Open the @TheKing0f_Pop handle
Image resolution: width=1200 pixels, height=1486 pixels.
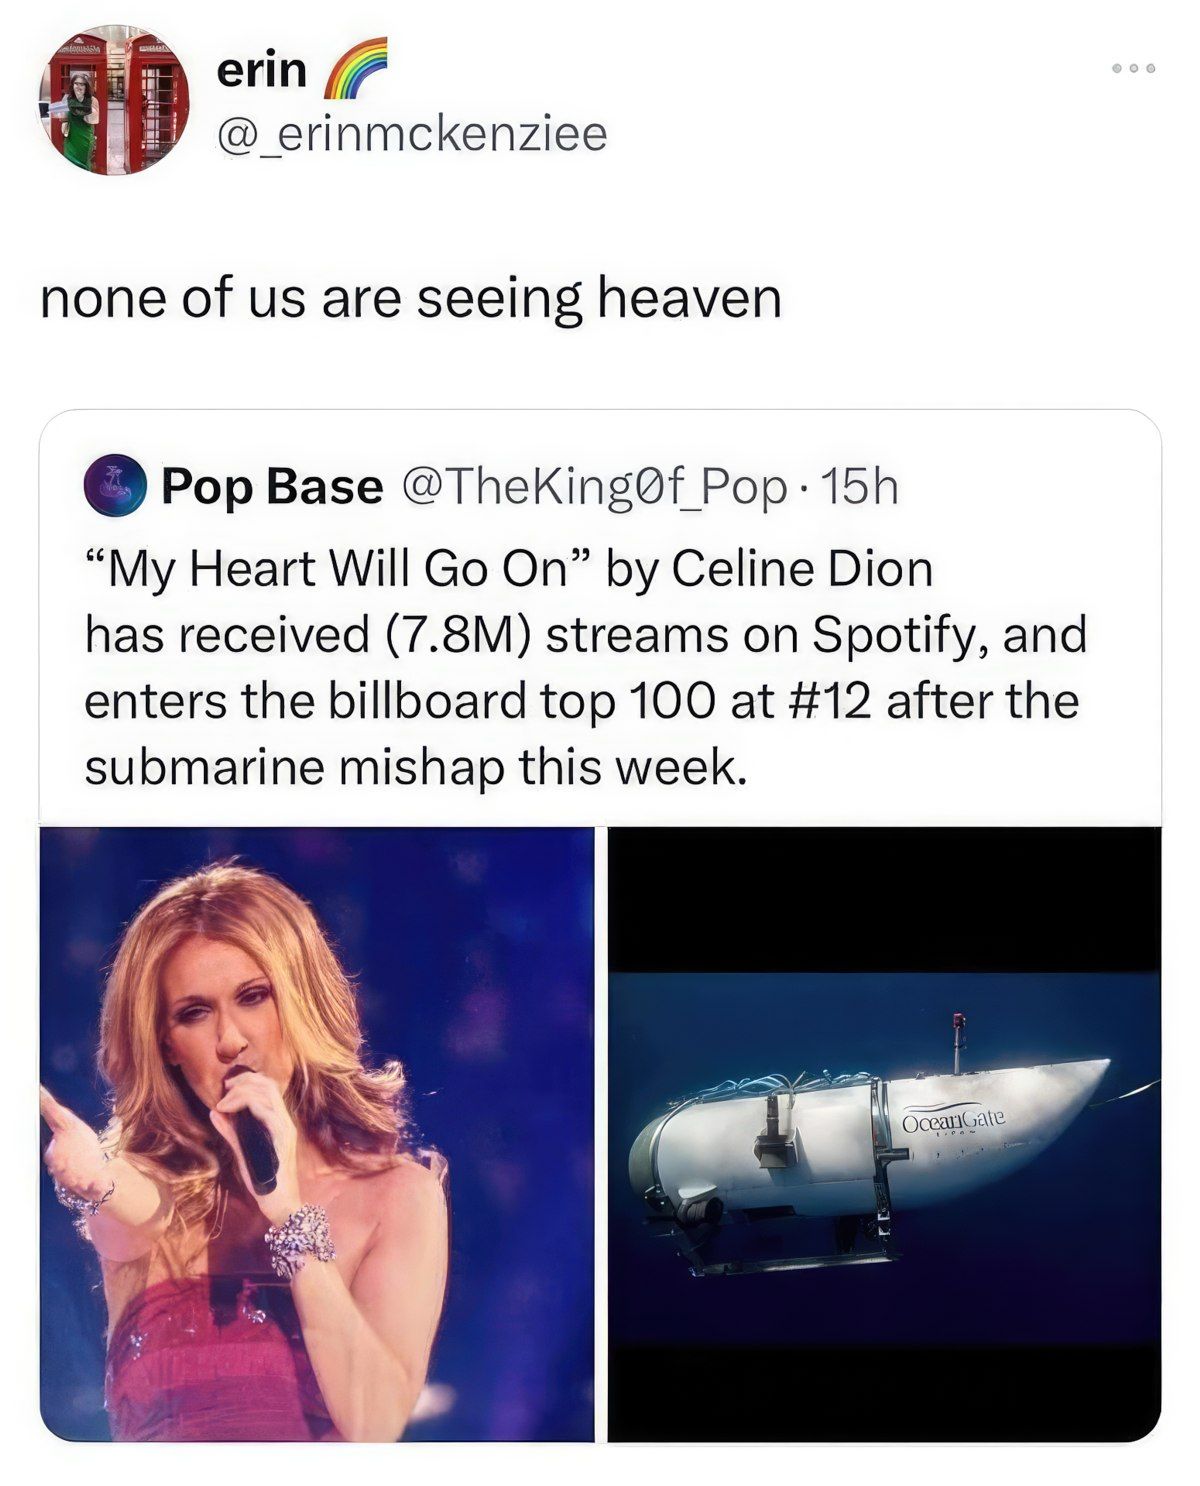coord(594,487)
